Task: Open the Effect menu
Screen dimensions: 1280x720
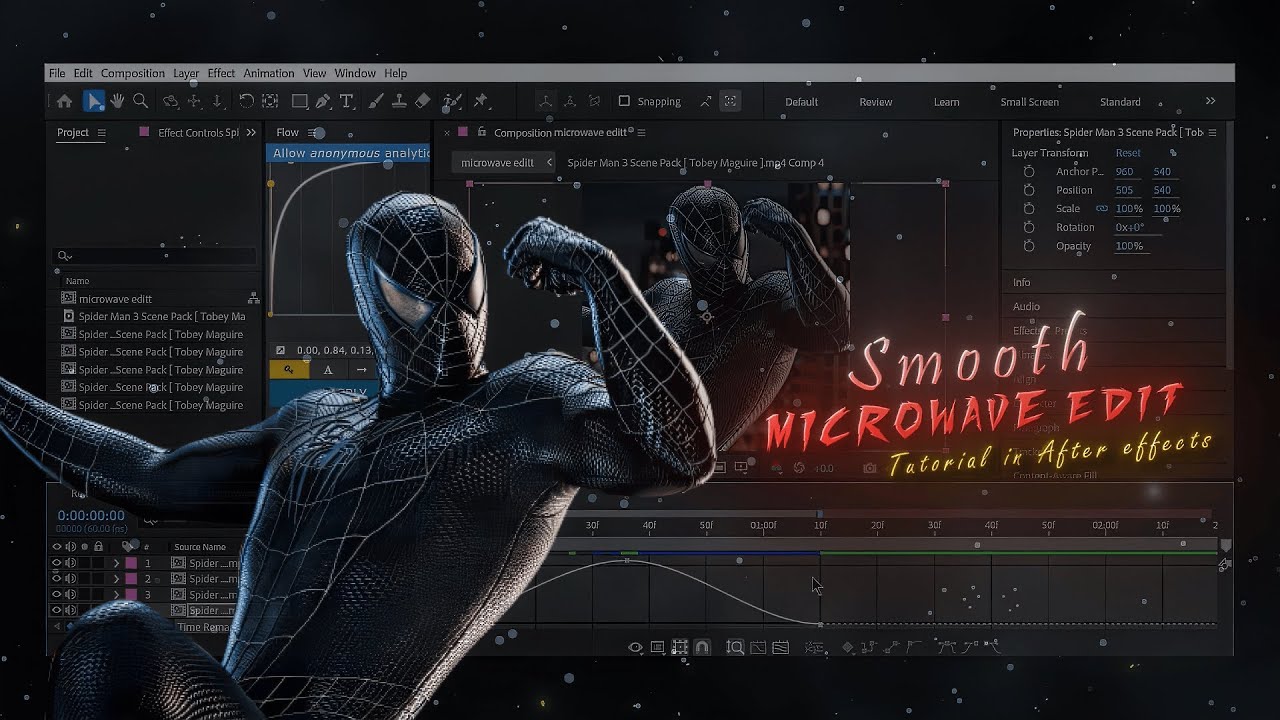Action: 221,73
